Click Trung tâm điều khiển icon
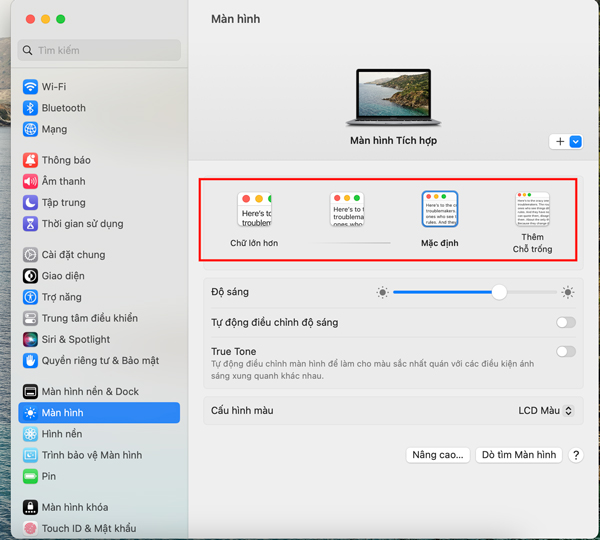This screenshot has width=600, height=540. tap(30, 318)
